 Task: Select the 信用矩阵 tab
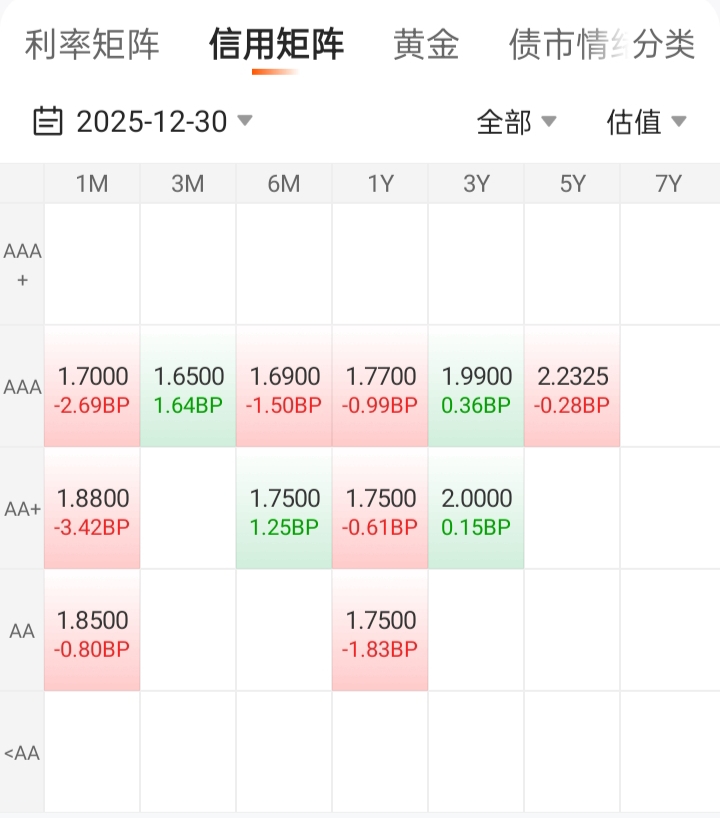pos(276,45)
